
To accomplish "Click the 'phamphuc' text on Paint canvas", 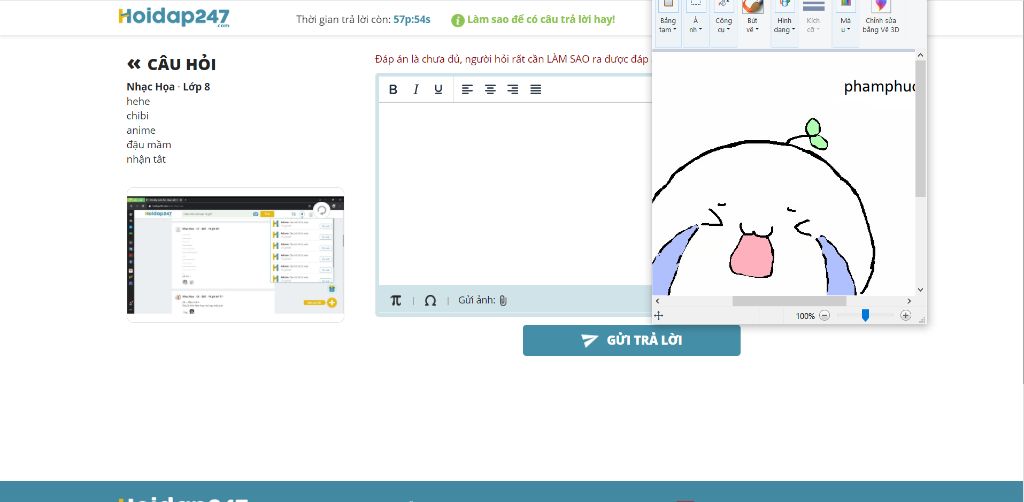I will pyautogui.click(x=880, y=87).
